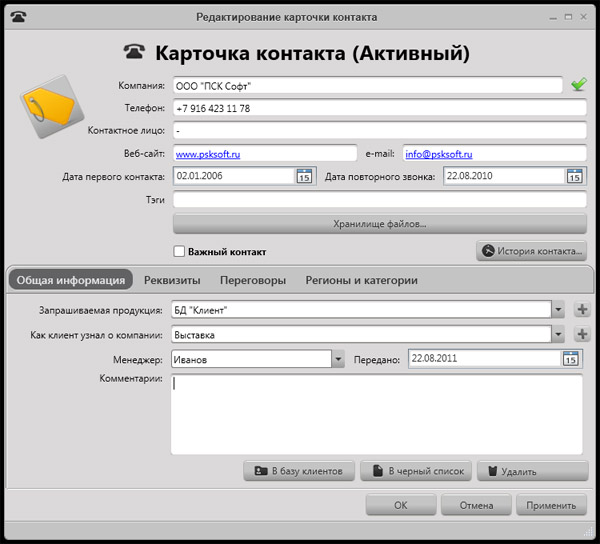
Task: Maximize the contact card window
Action: coord(568,17)
